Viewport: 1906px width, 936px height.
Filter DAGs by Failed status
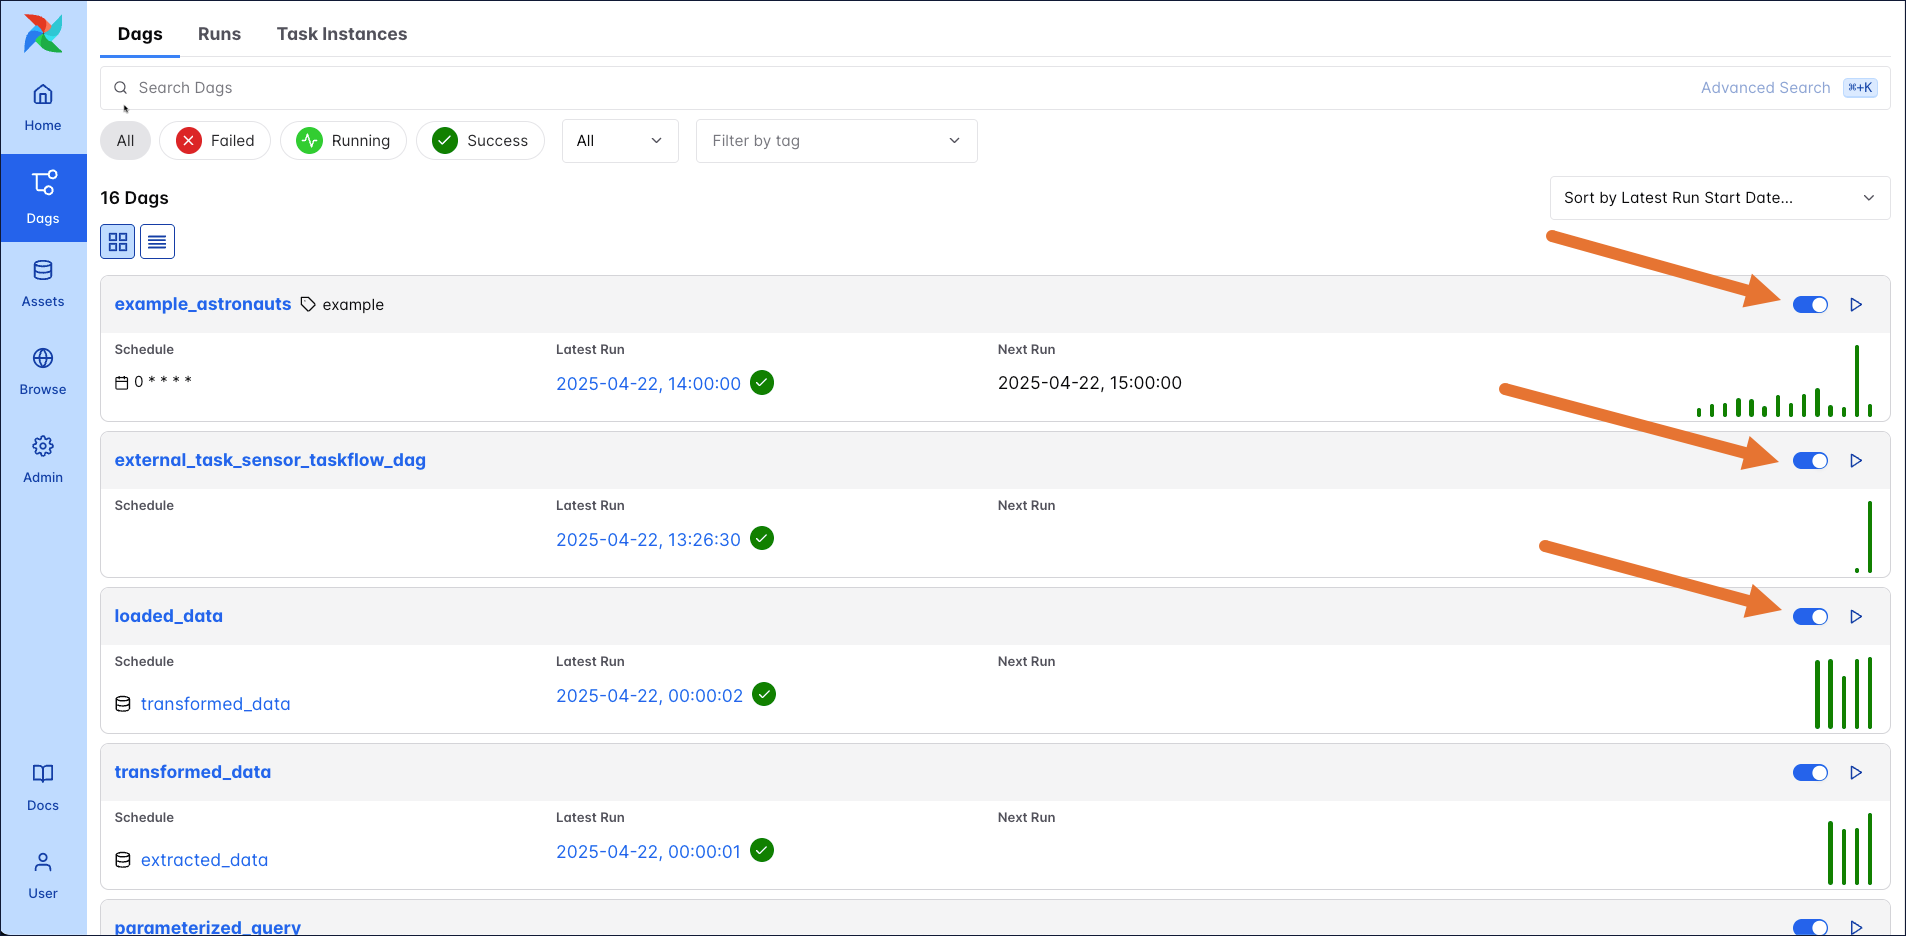[215, 141]
